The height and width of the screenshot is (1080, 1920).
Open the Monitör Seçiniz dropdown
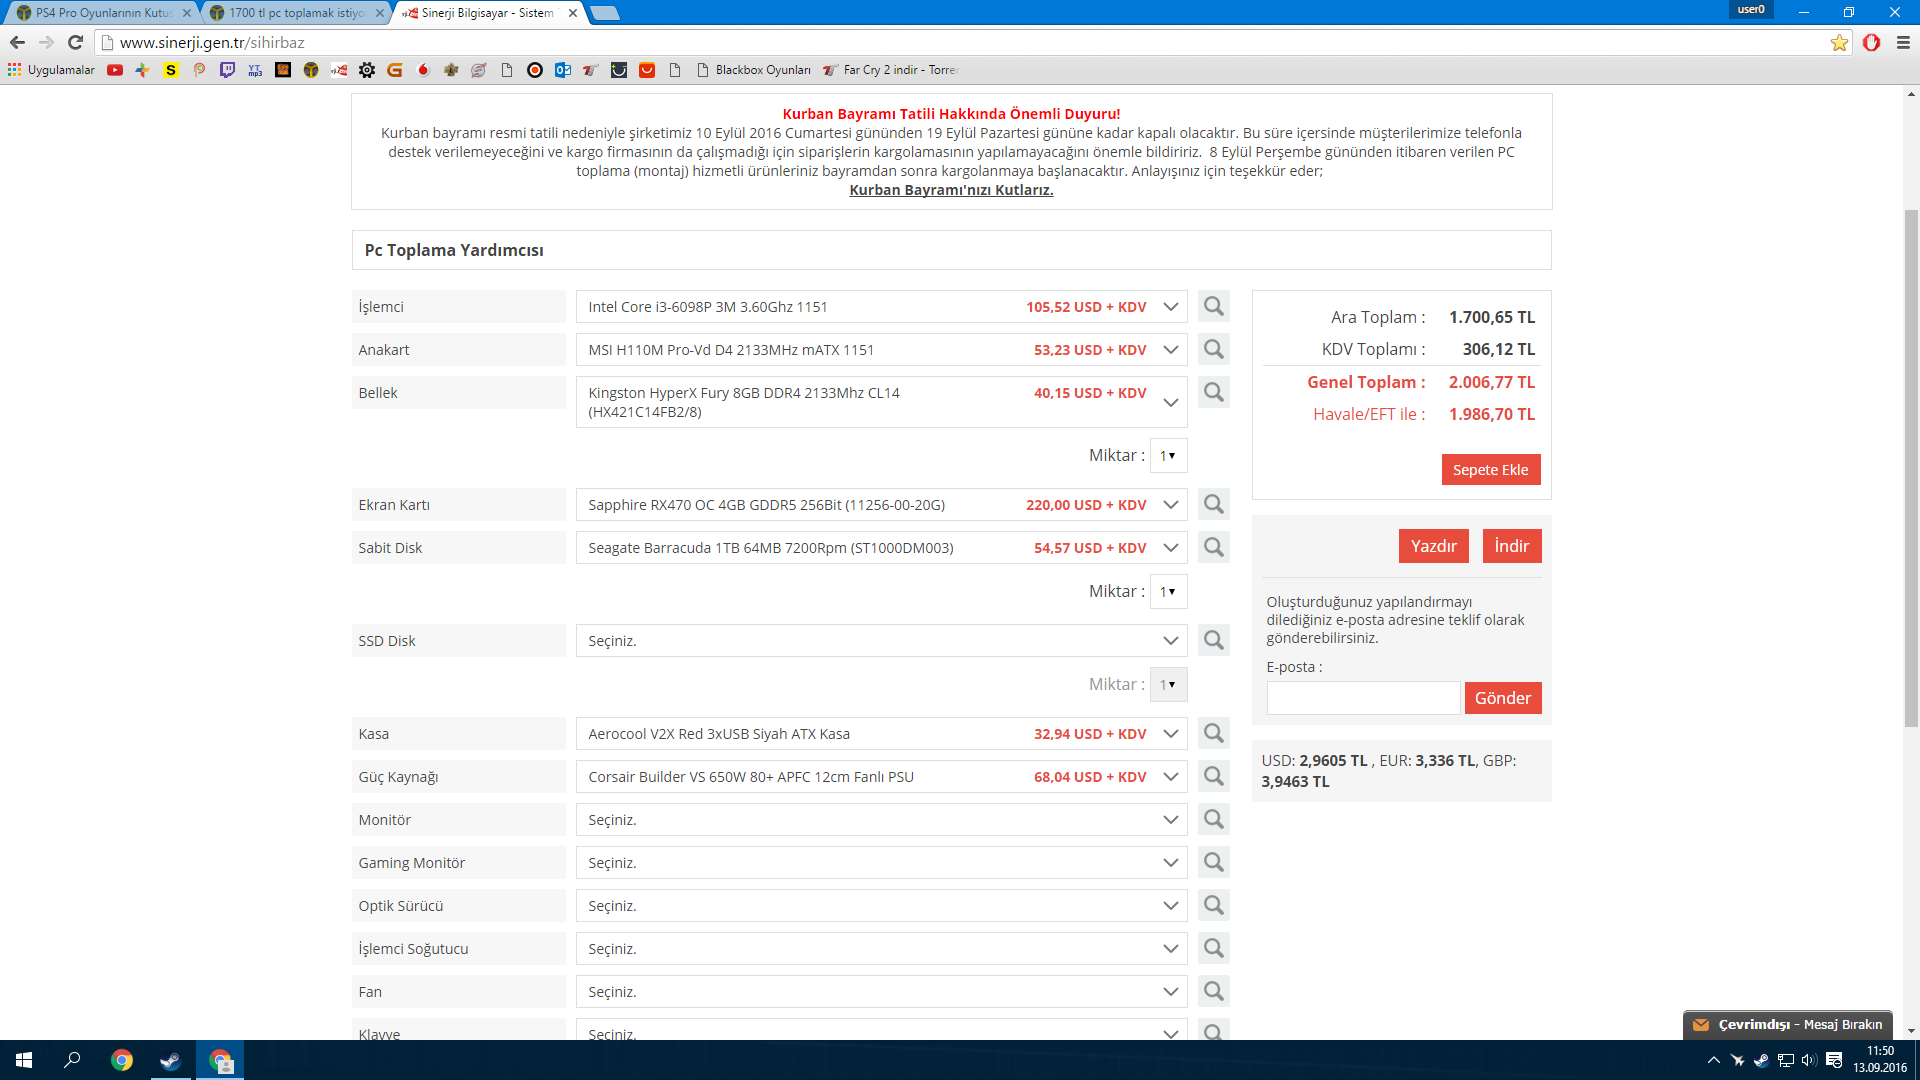(x=1170, y=820)
